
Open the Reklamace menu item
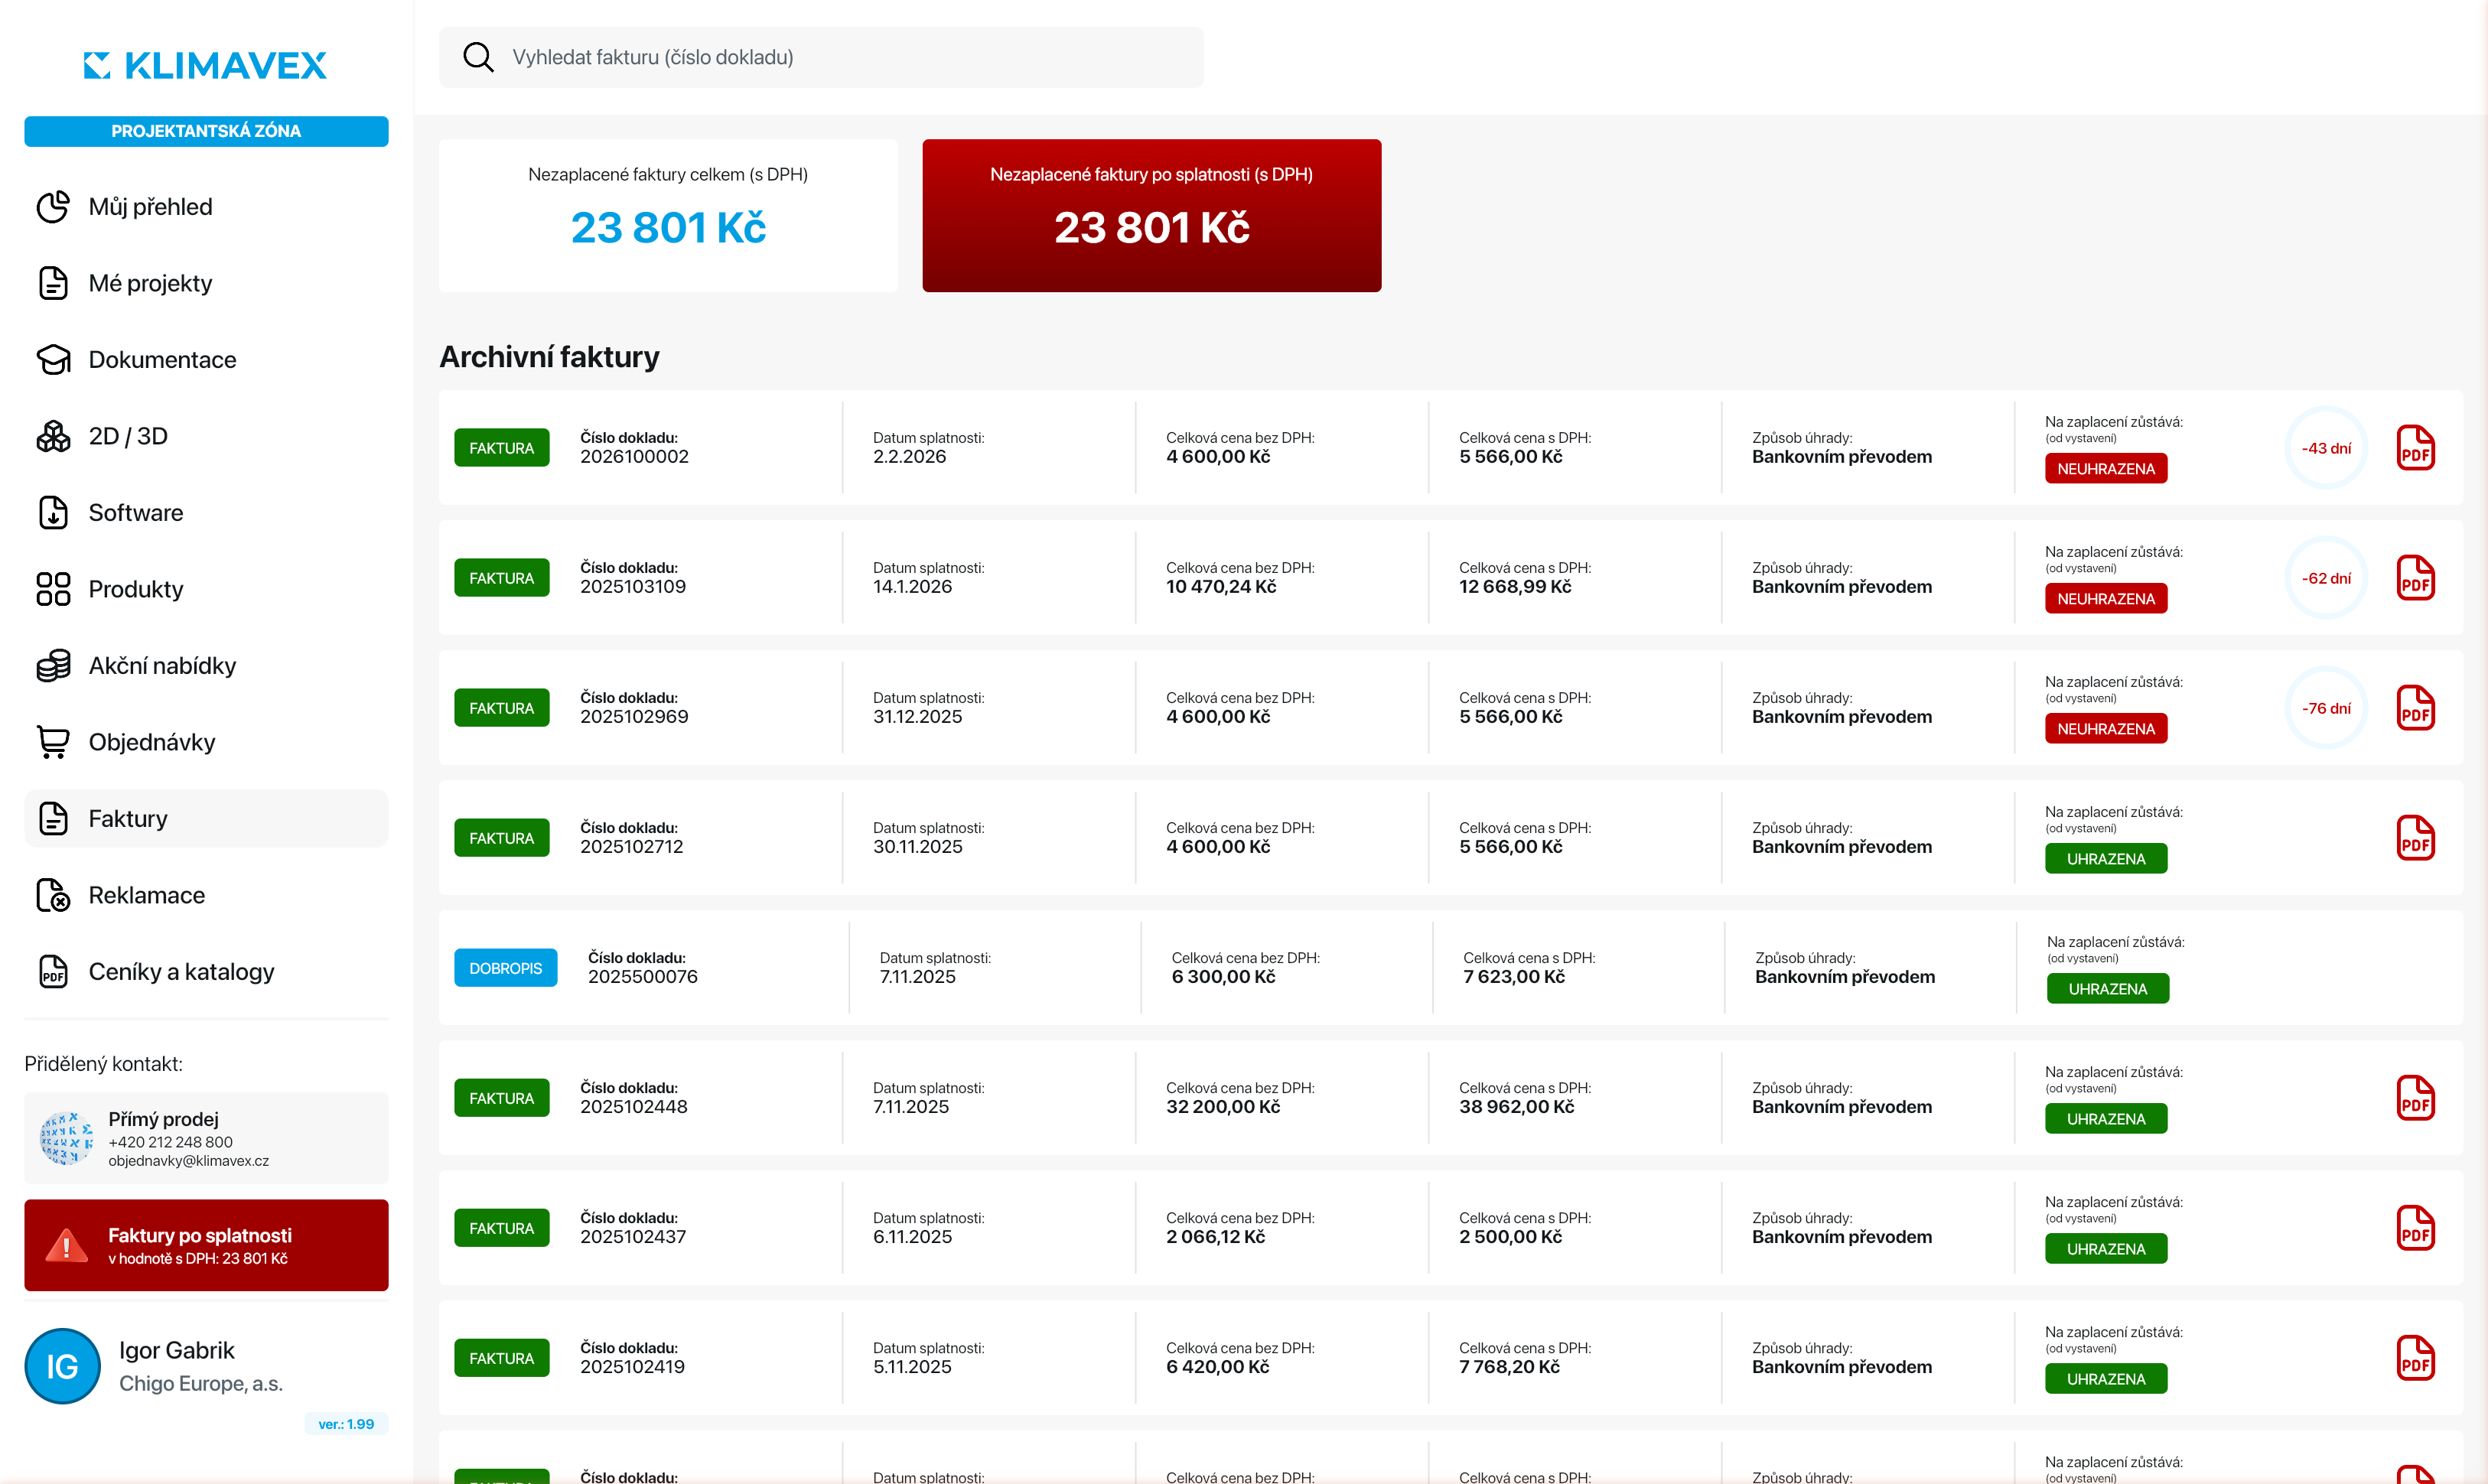(206, 895)
